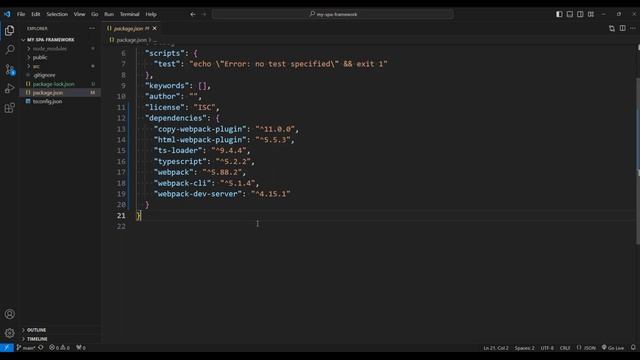The image size is (640, 360).
Task: Open the Search view in activity bar
Action: coord(9,49)
